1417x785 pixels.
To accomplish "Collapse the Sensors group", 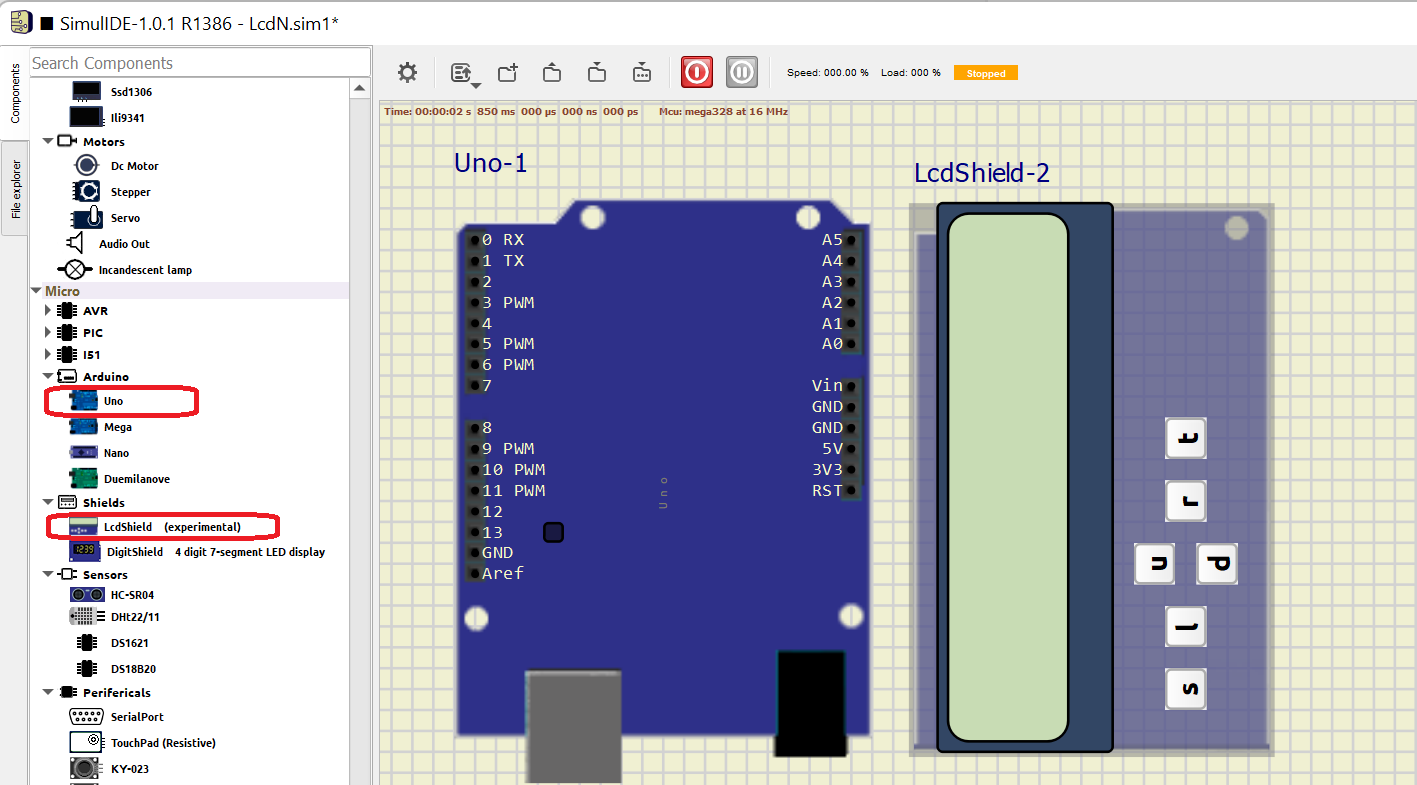I will (x=48, y=575).
